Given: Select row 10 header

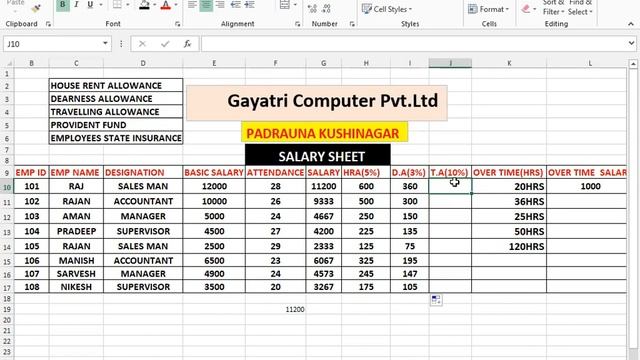Looking at the screenshot, I should coord(7,187).
